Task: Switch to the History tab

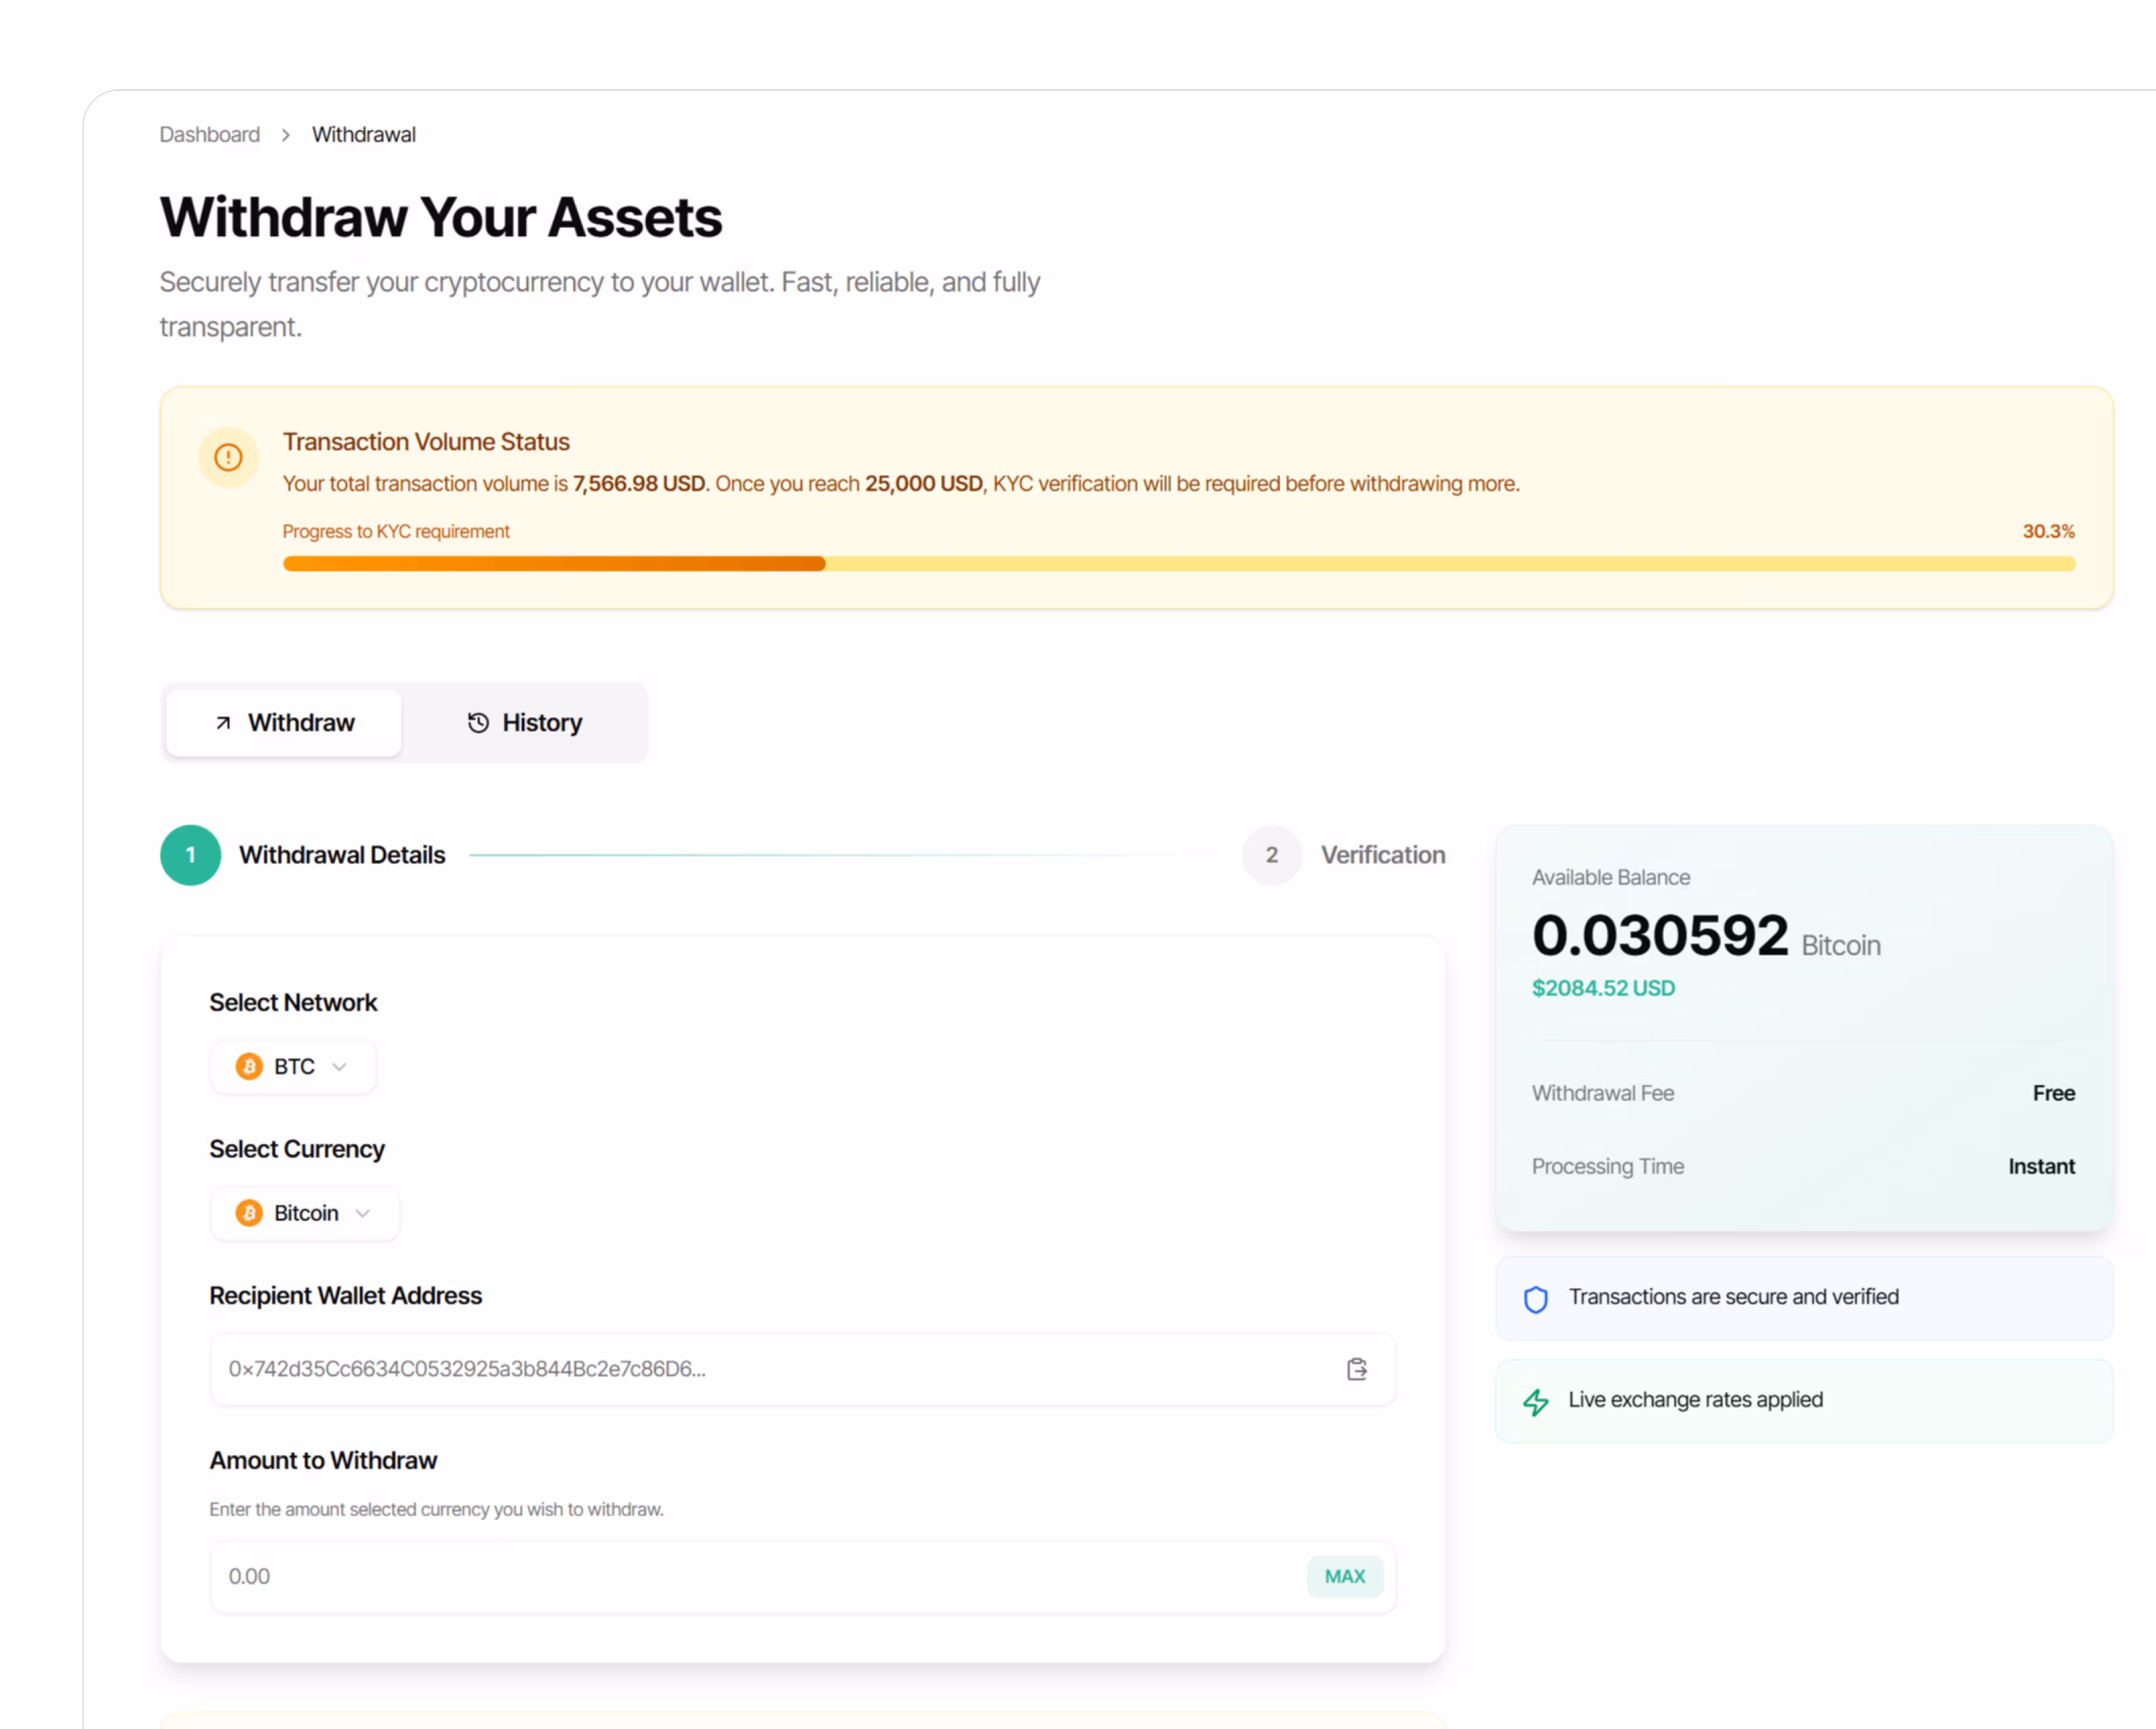Action: pyautogui.click(x=524, y=722)
